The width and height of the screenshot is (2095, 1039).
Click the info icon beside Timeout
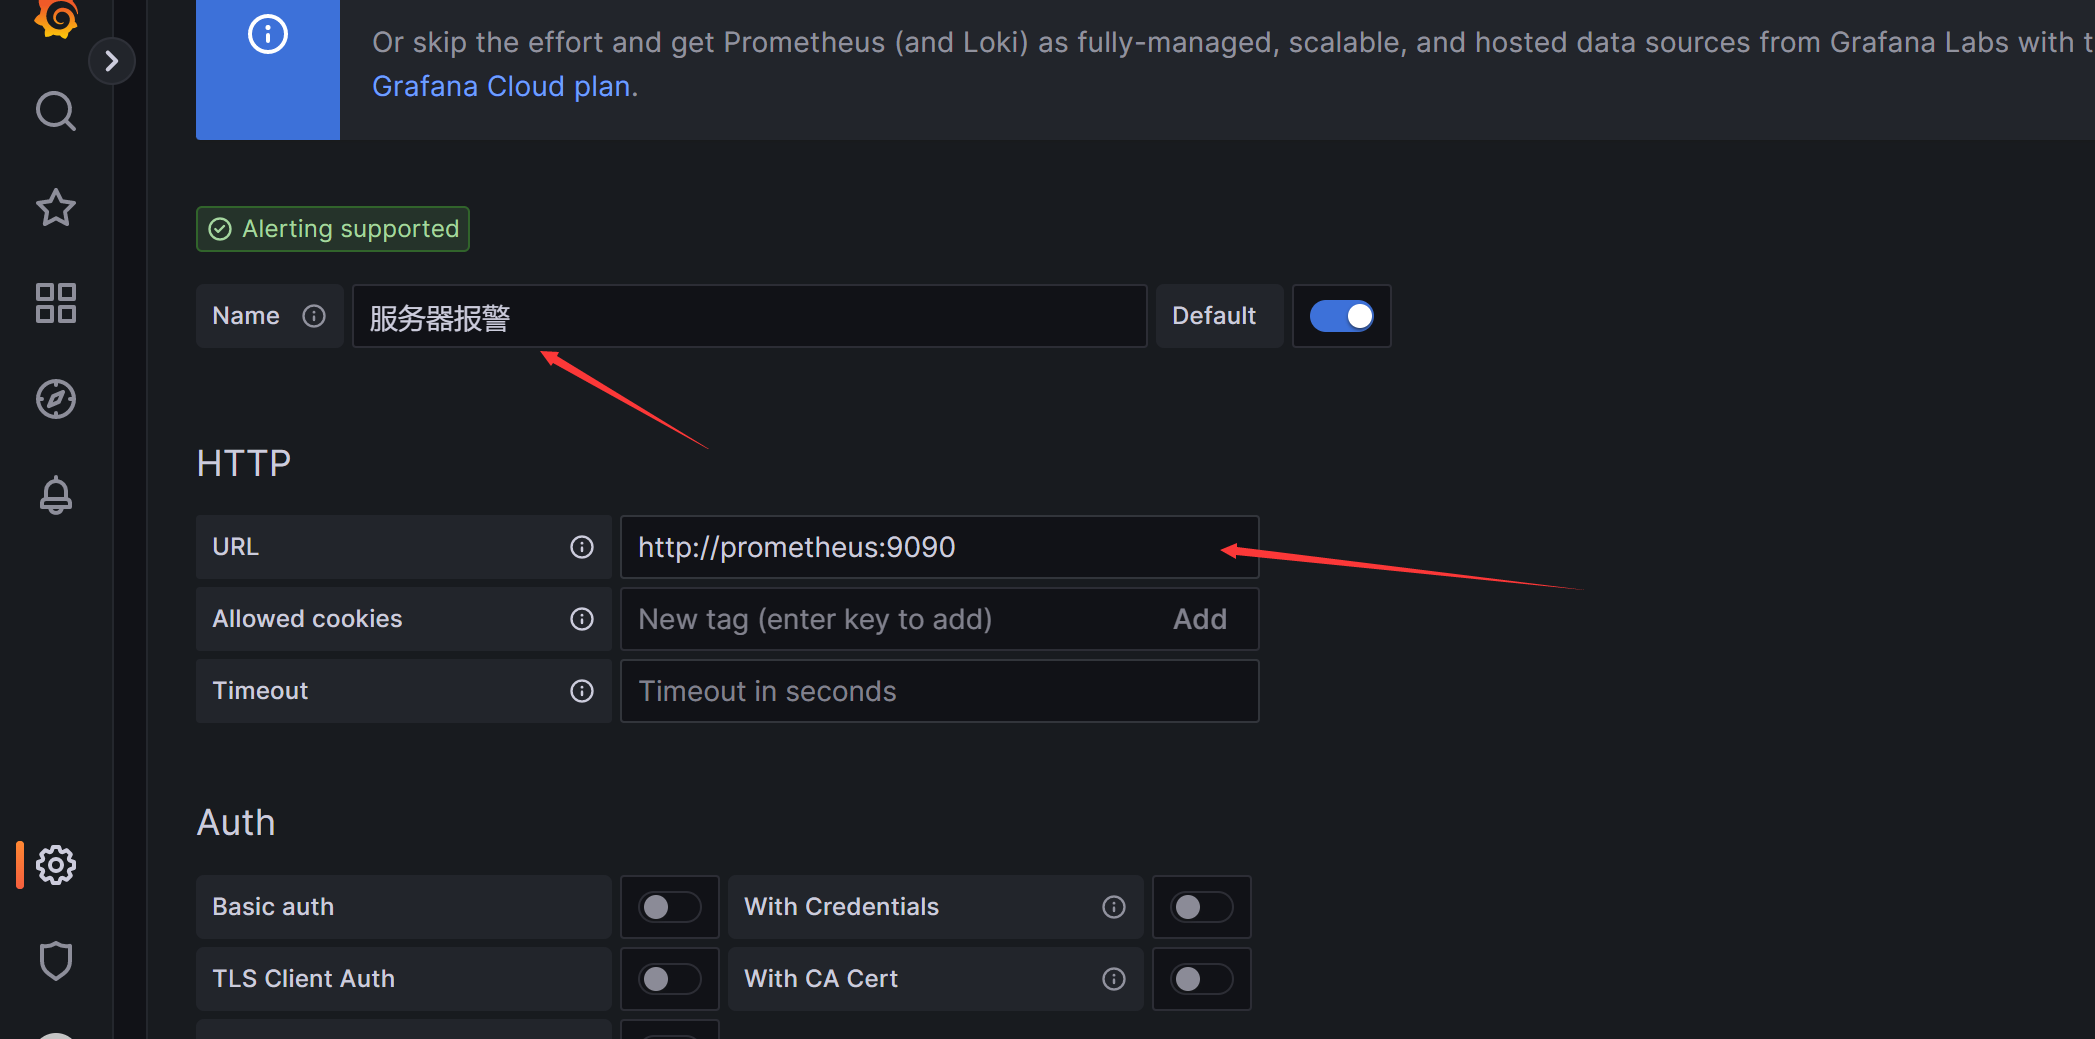click(582, 691)
